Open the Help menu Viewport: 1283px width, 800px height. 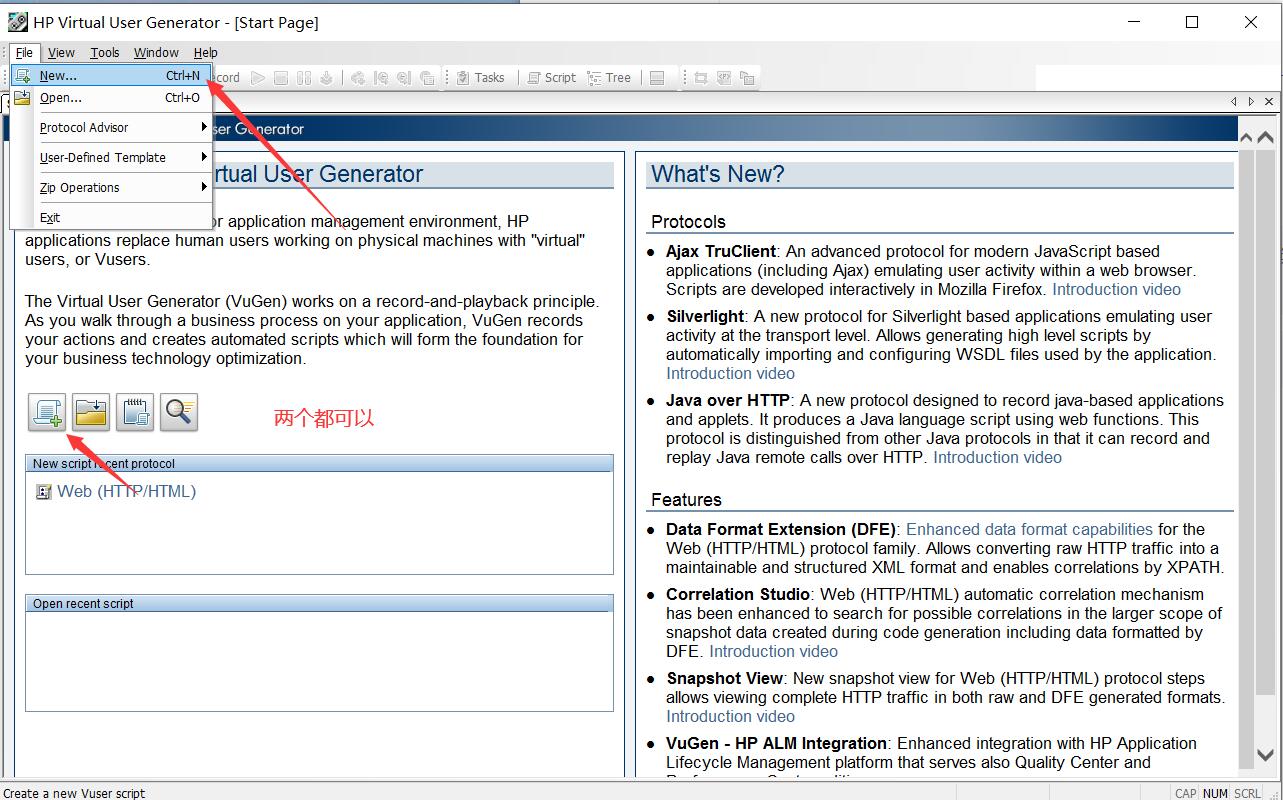pyautogui.click(x=205, y=53)
